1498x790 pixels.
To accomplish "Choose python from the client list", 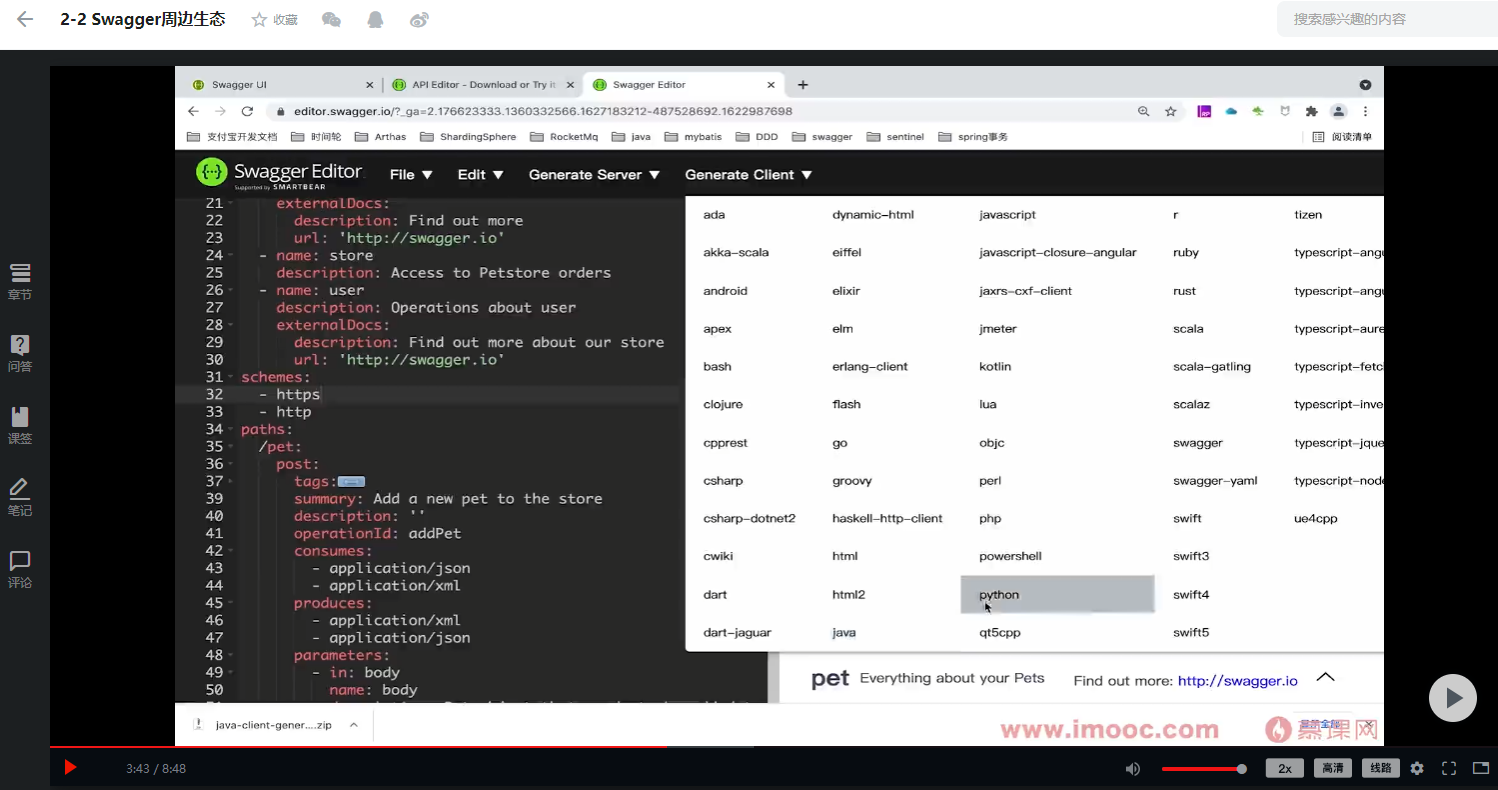I will click(1057, 595).
